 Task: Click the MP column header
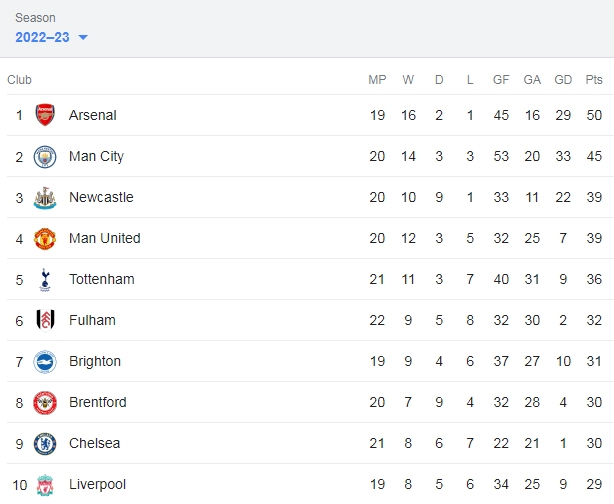coord(377,79)
